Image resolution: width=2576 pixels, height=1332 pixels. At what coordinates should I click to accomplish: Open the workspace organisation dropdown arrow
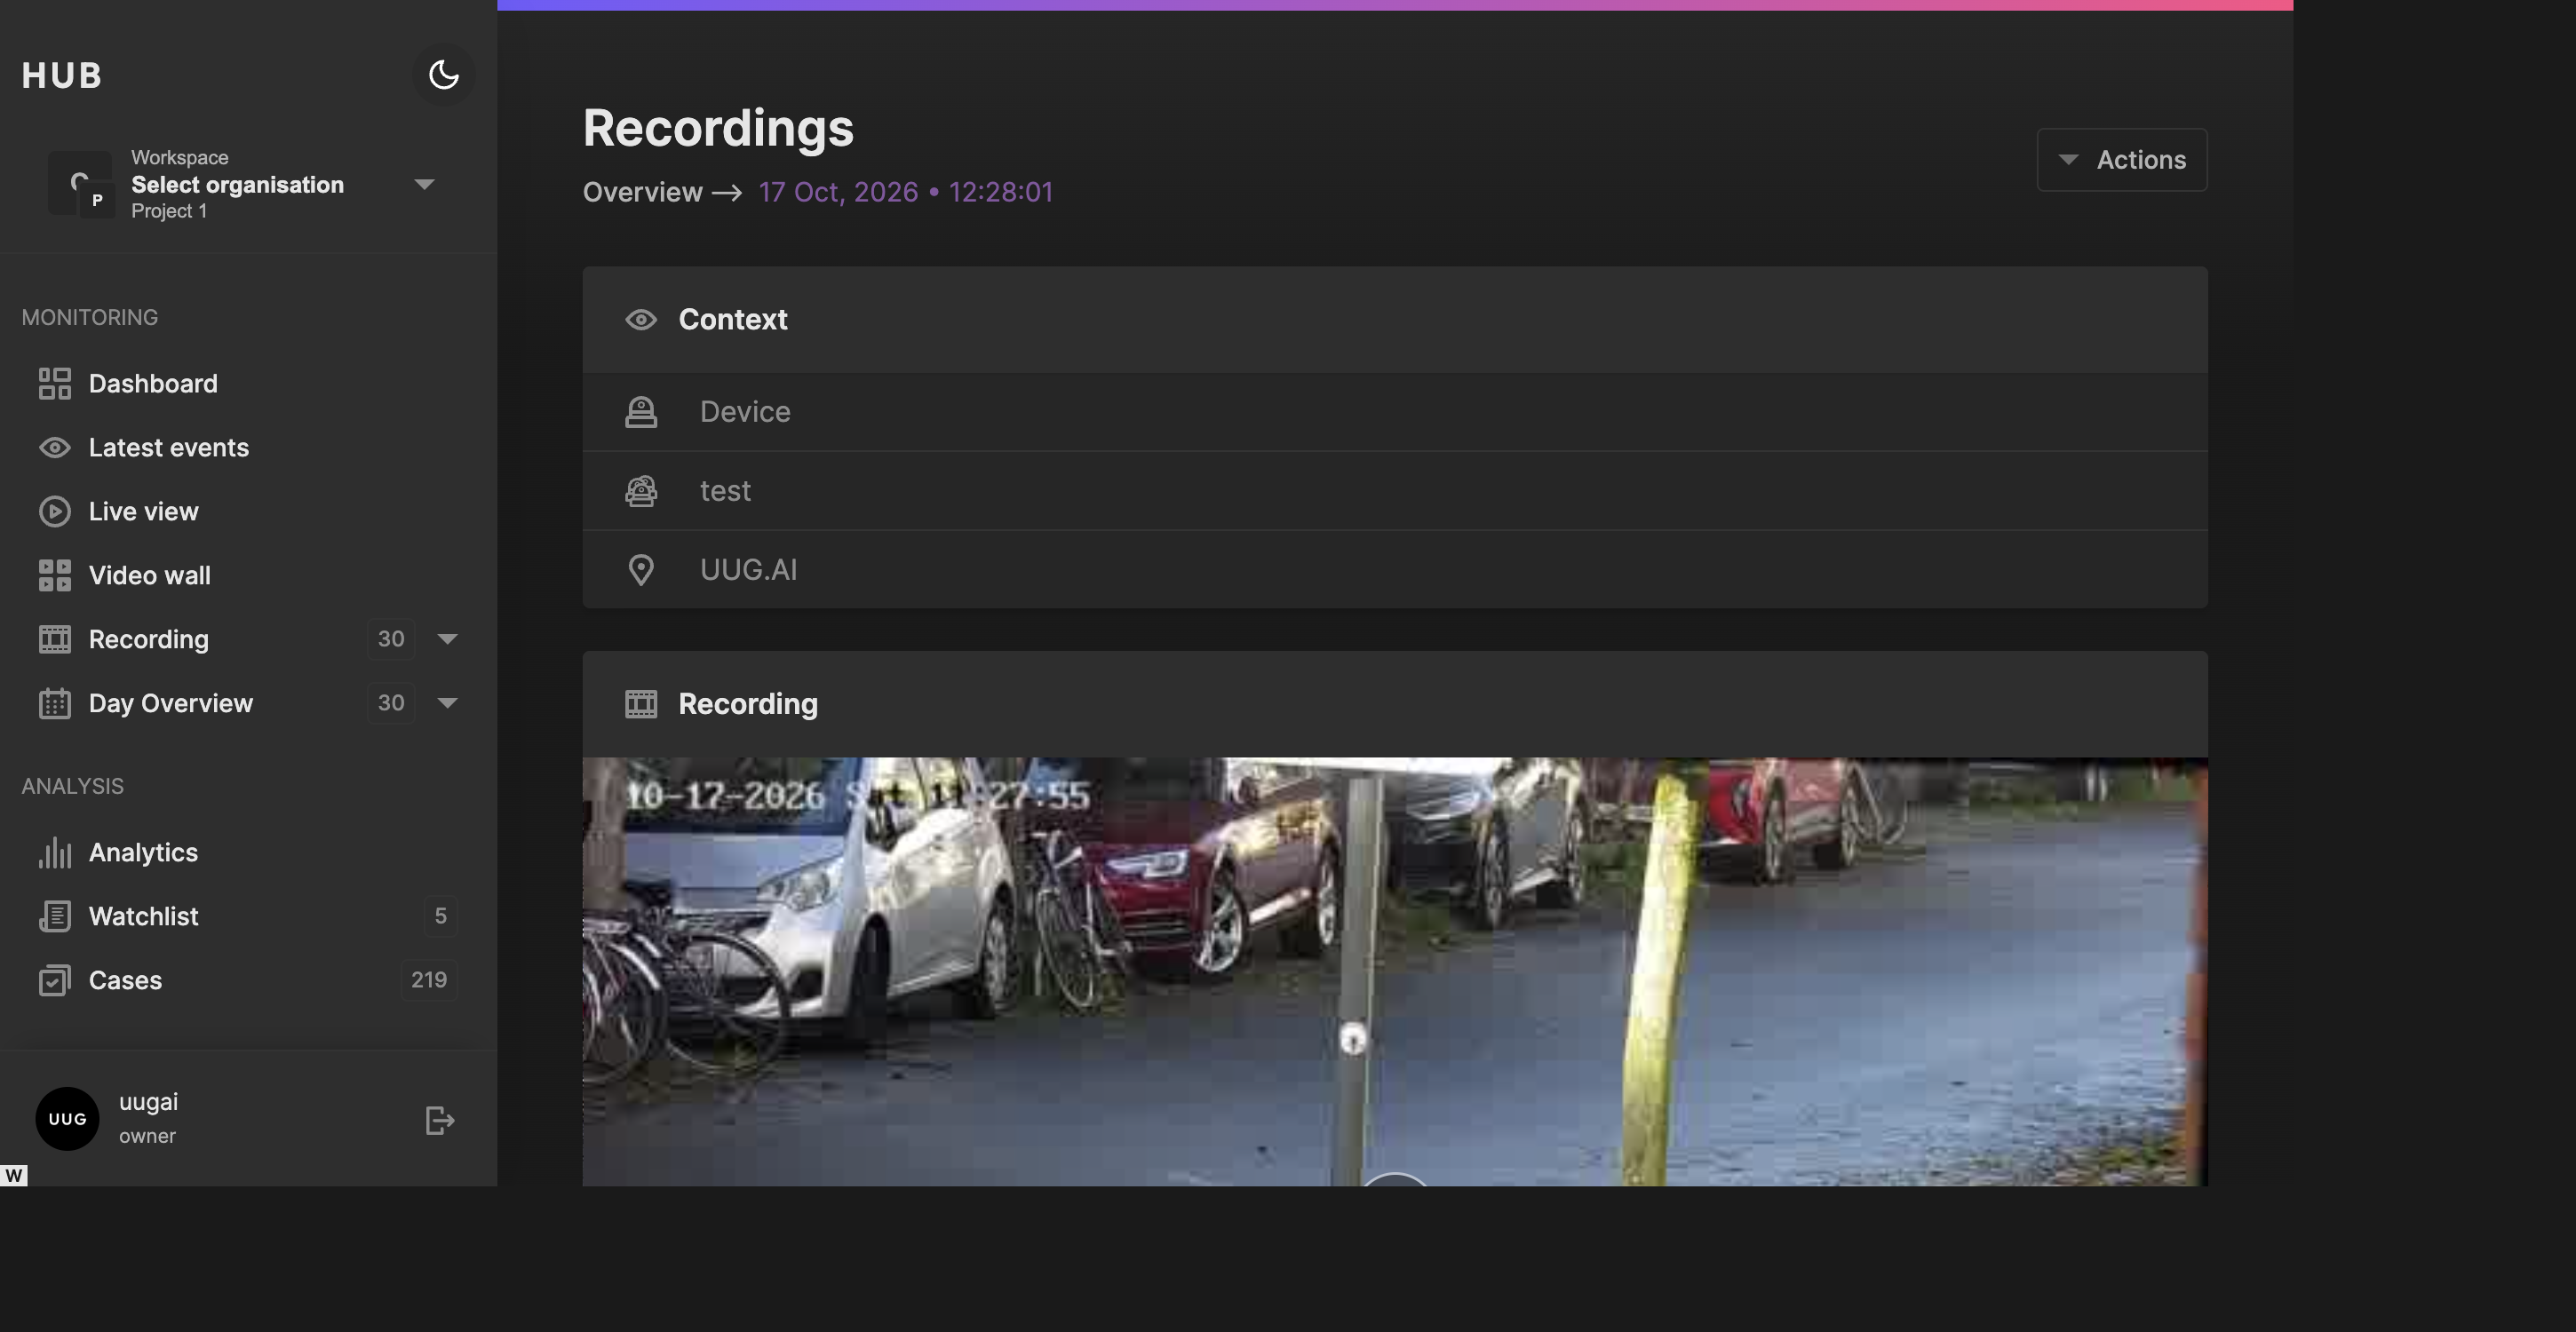(x=424, y=184)
